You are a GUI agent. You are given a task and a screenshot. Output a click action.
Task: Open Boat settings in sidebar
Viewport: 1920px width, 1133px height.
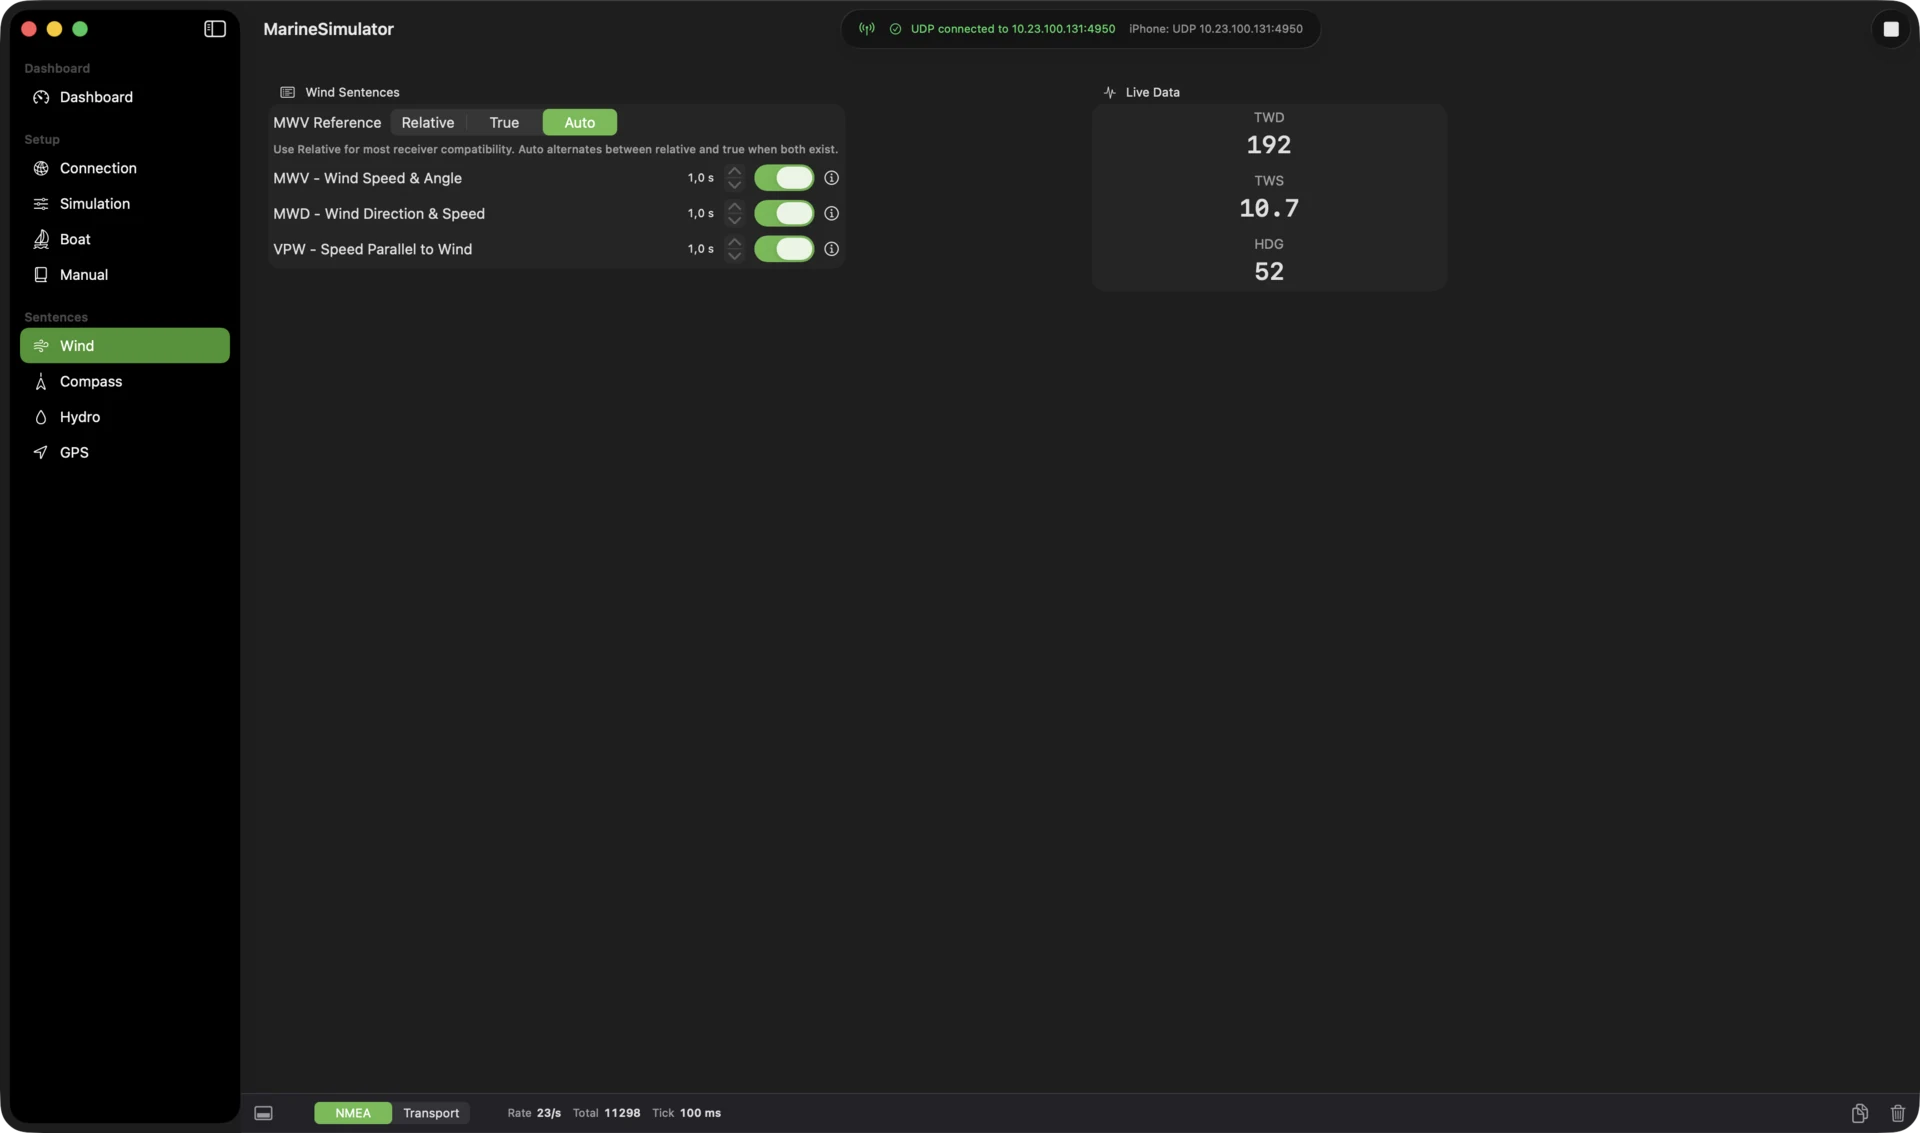pyautogui.click(x=125, y=239)
